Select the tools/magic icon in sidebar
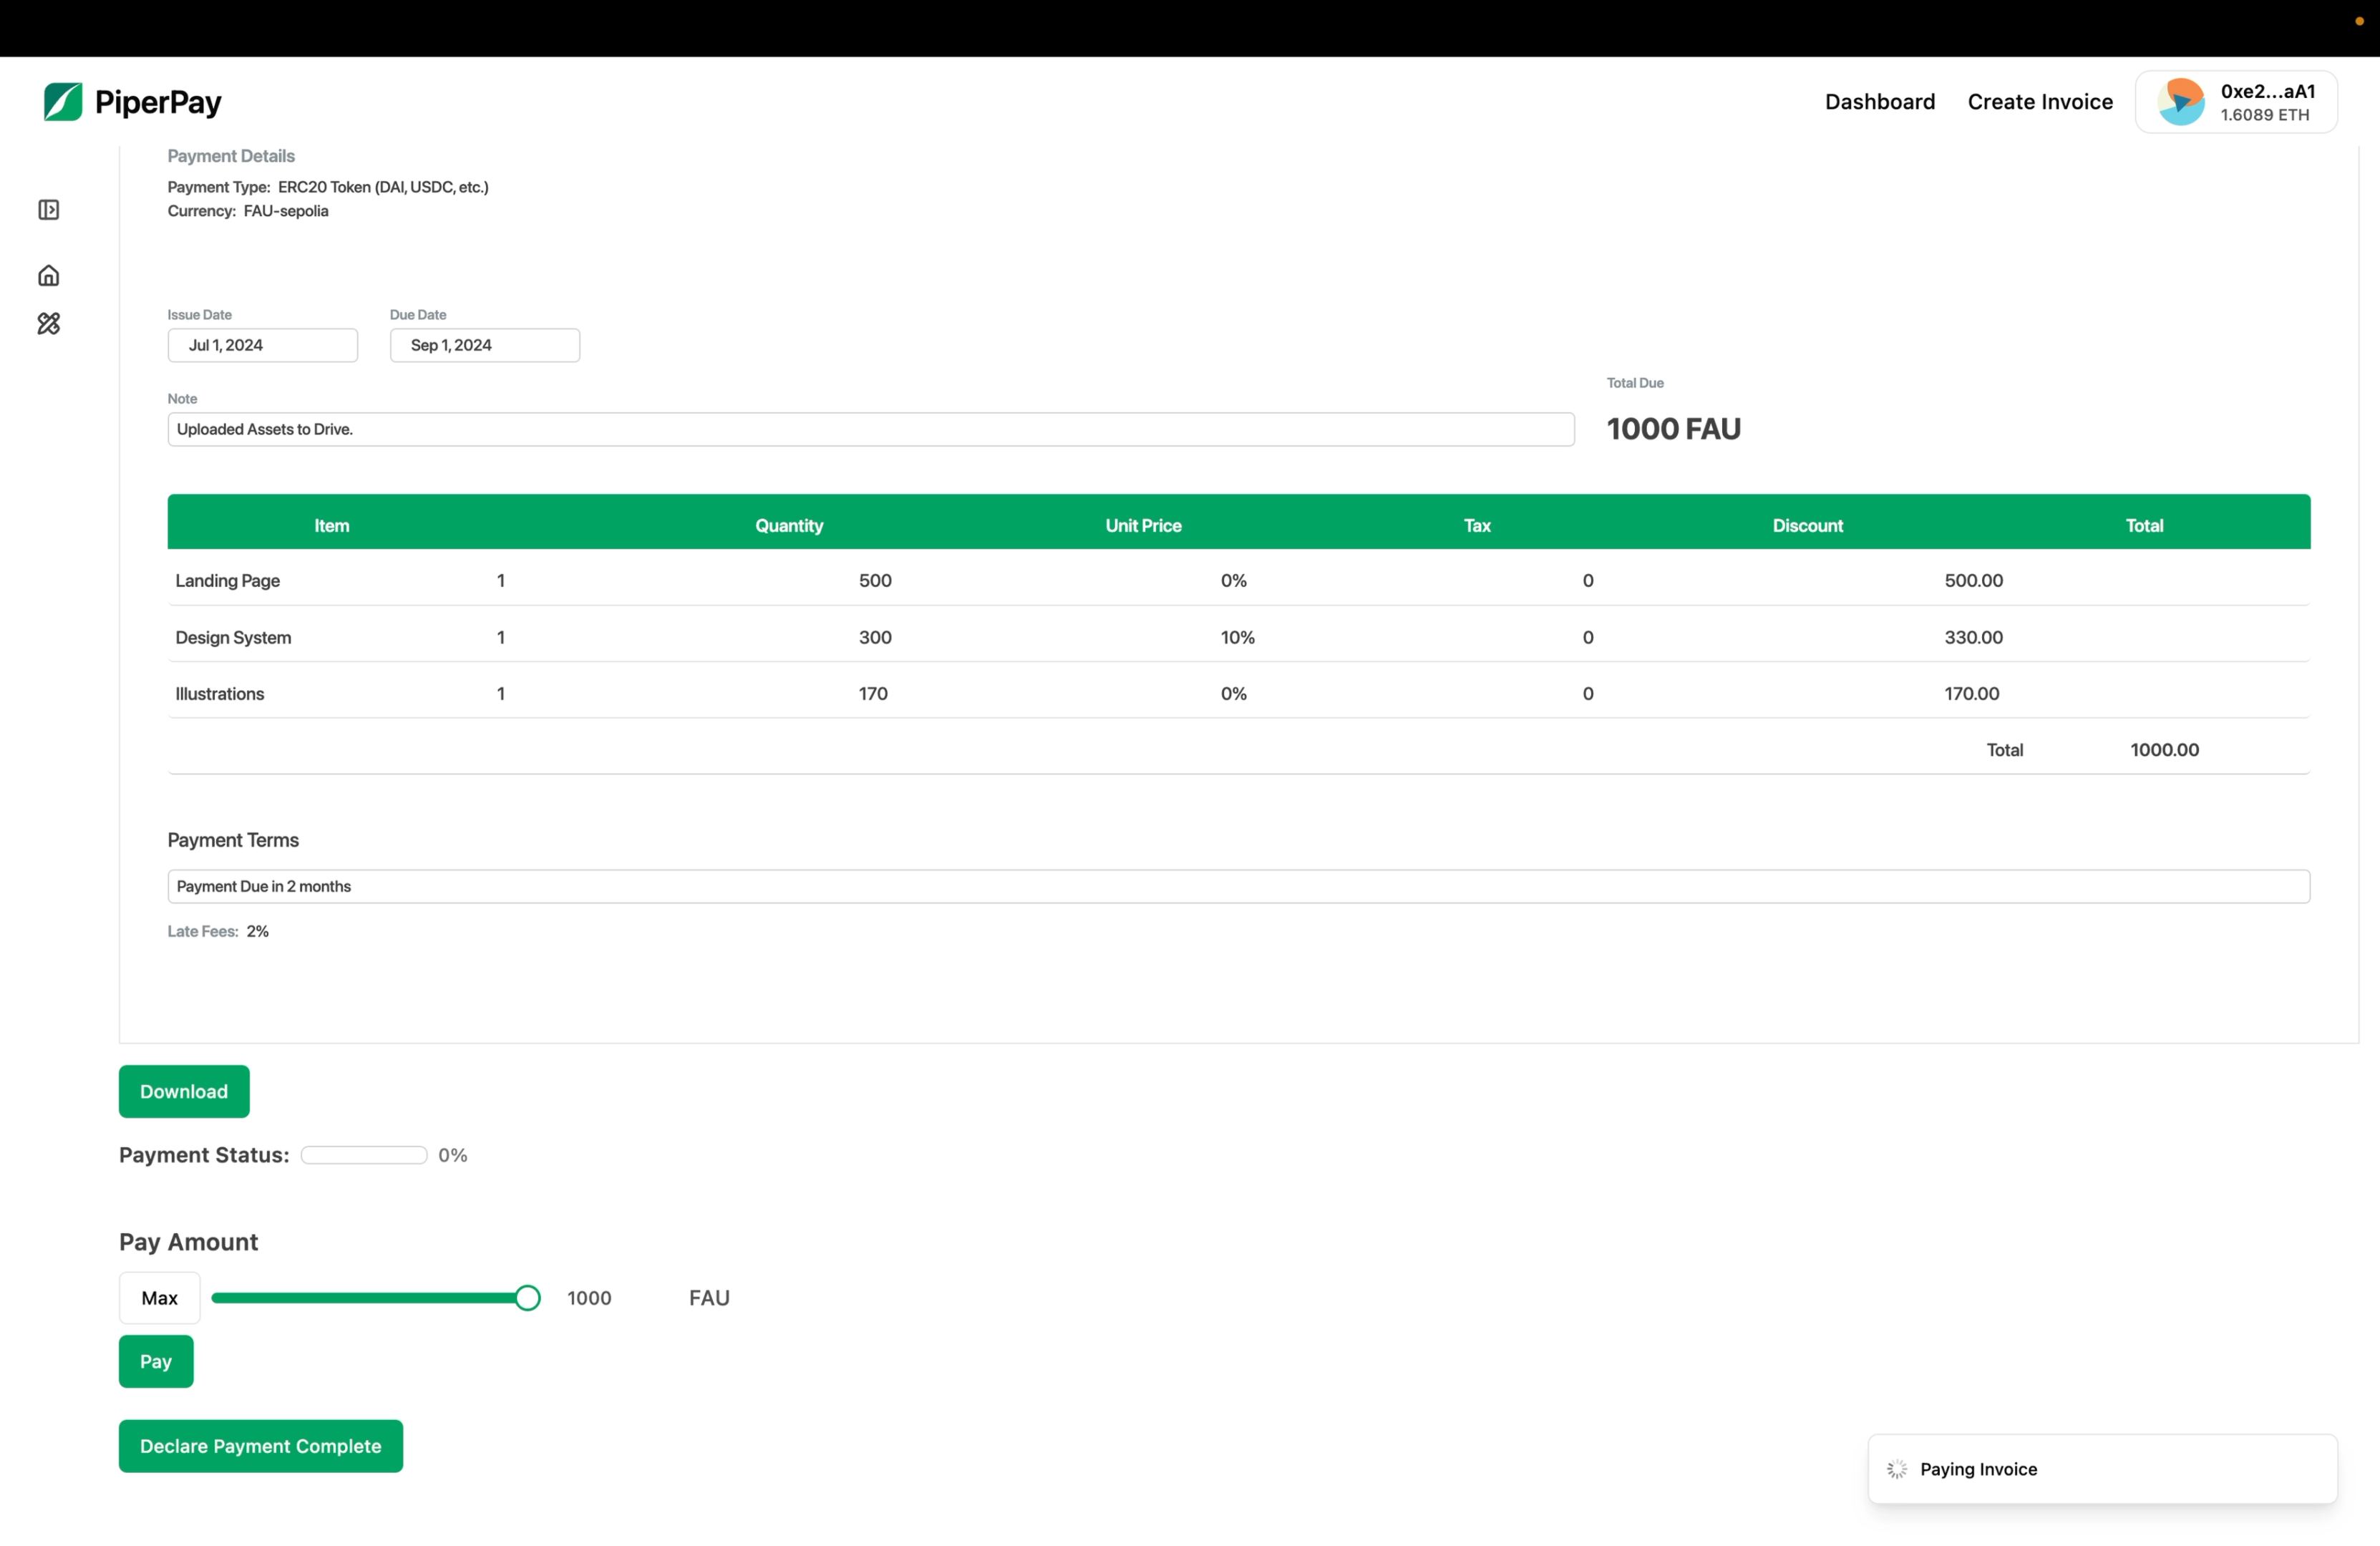This screenshot has height=1546, width=2380. (x=49, y=323)
